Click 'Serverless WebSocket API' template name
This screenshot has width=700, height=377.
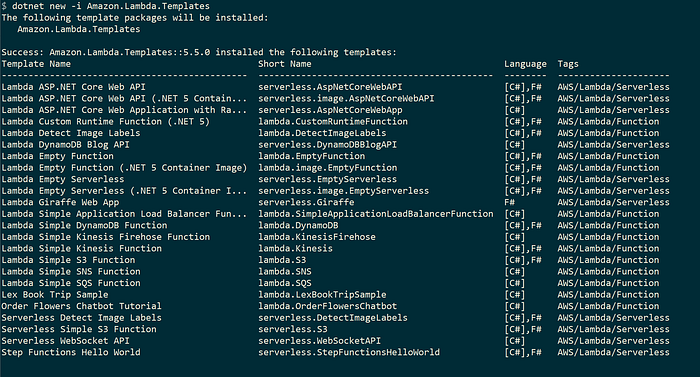(65, 341)
